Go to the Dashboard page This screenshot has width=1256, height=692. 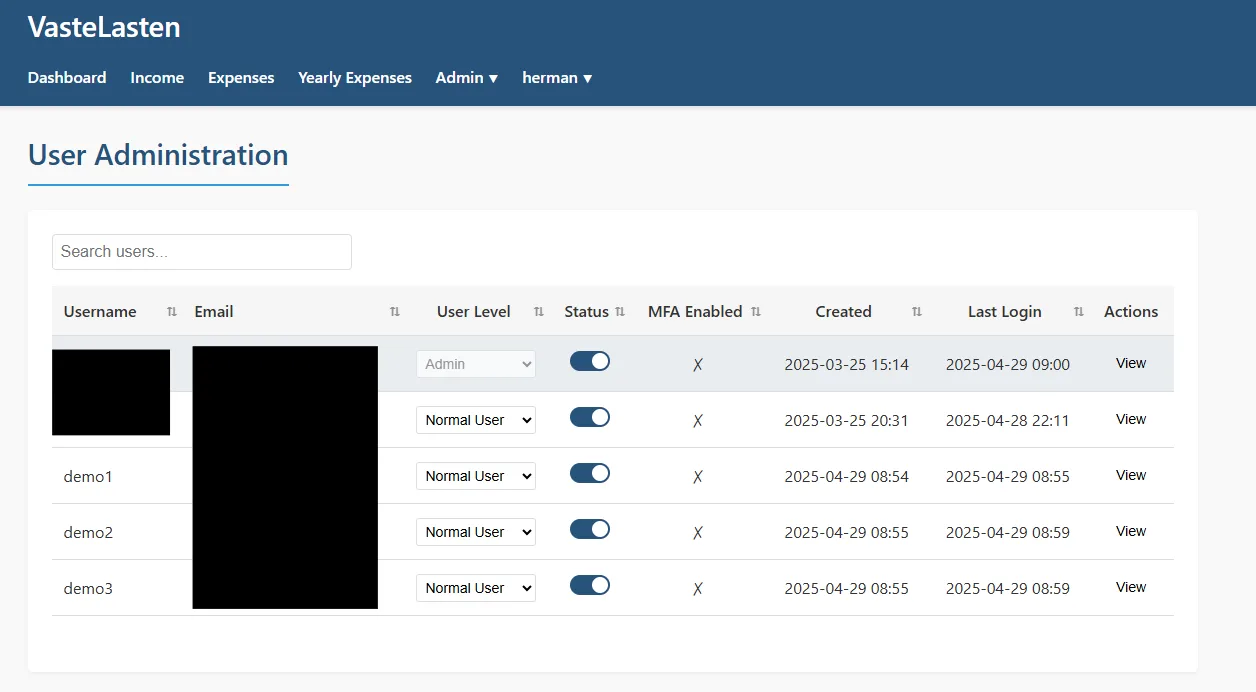pyautogui.click(x=67, y=78)
